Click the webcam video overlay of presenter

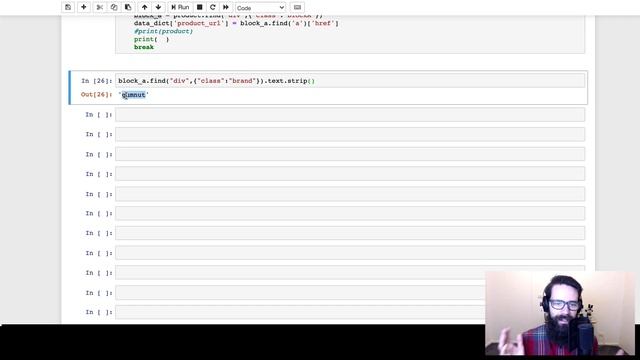tap(560, 313)
